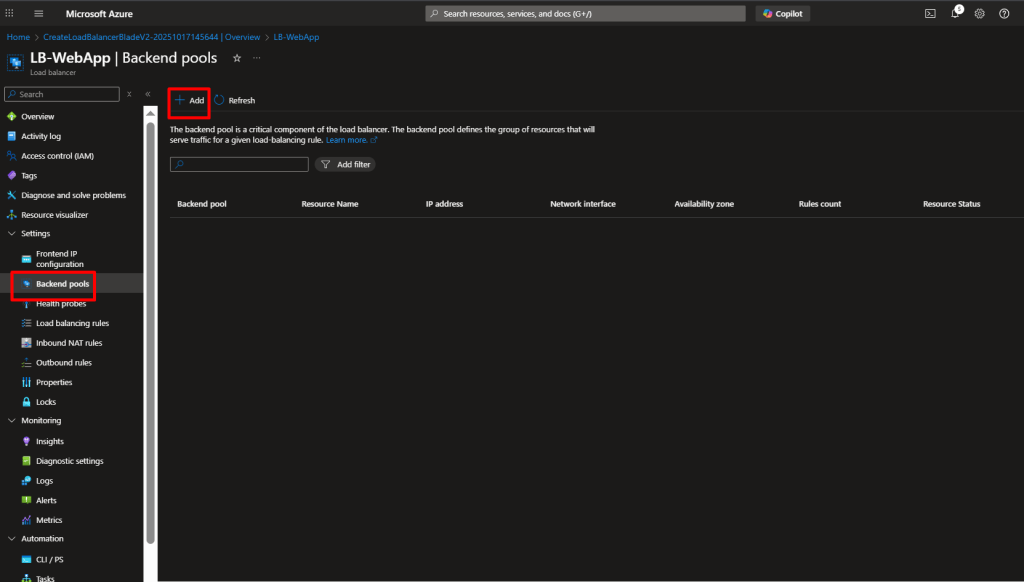Open portal settings gear icon
Viewport: 1024px width, 582px height.
pyautogui.click(x=979, y=14)
